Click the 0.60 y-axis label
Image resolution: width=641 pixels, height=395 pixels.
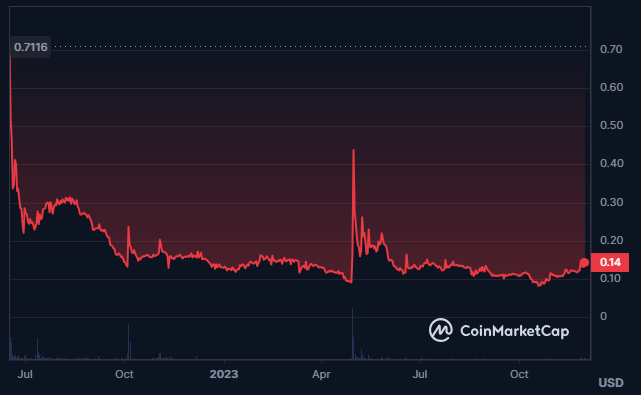[x=611, y=87]
